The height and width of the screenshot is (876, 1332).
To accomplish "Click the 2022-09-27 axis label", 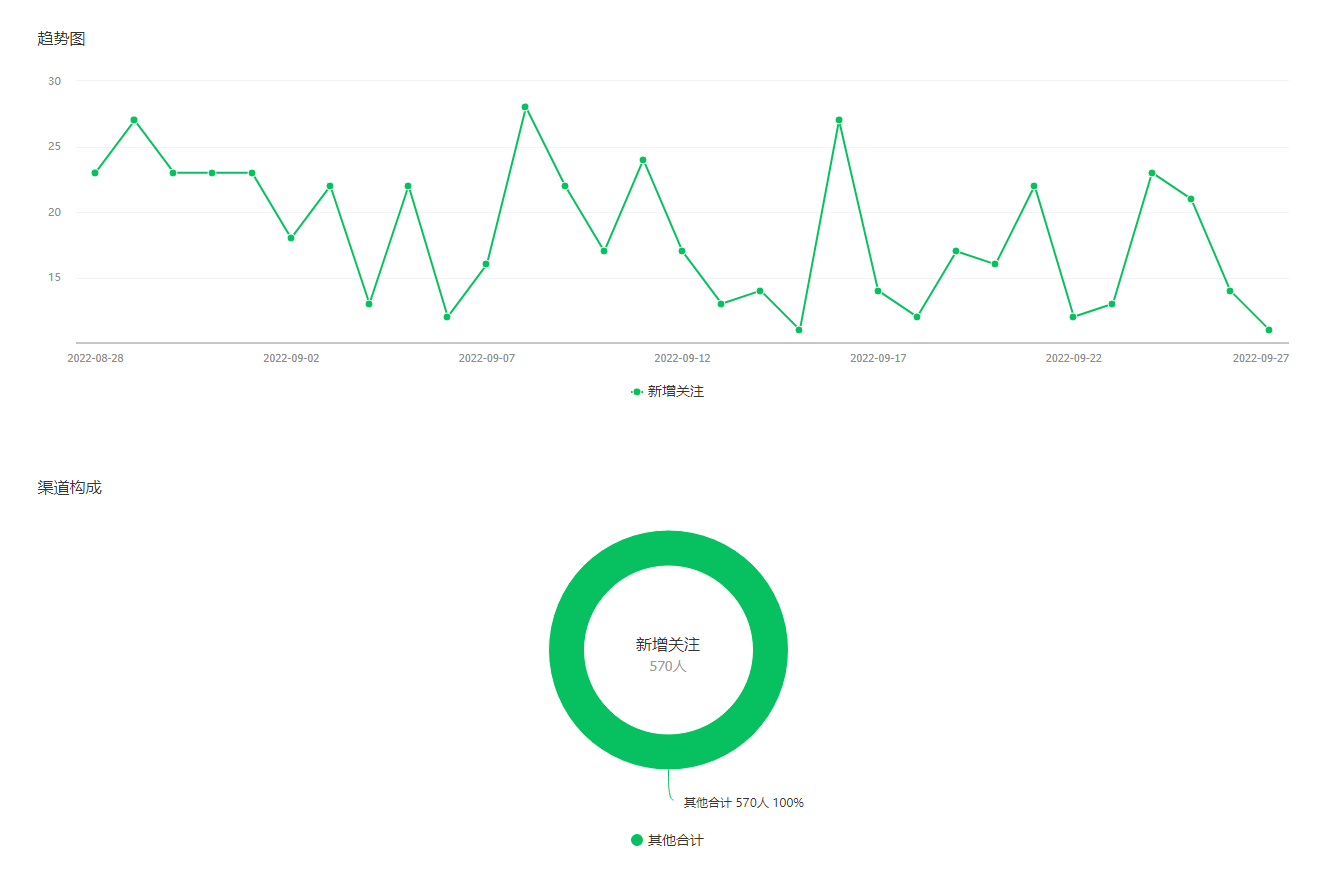I will click(1261, 358).
